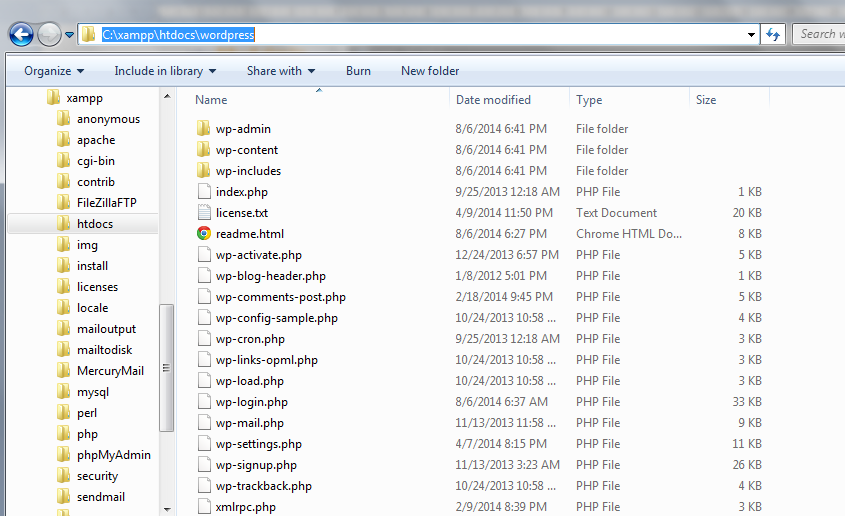Select the security folder in tree
845x516 pixels.
point(97,476)
